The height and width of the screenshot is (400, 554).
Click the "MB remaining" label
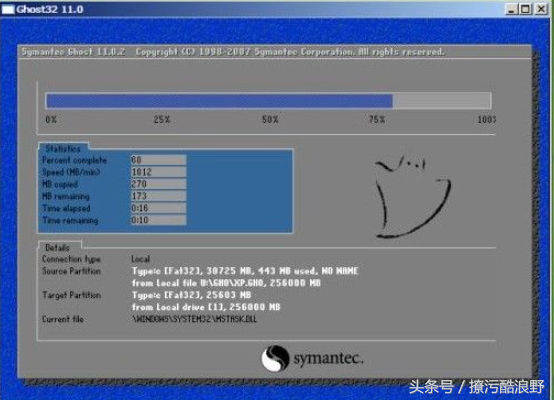click(66, 196)
